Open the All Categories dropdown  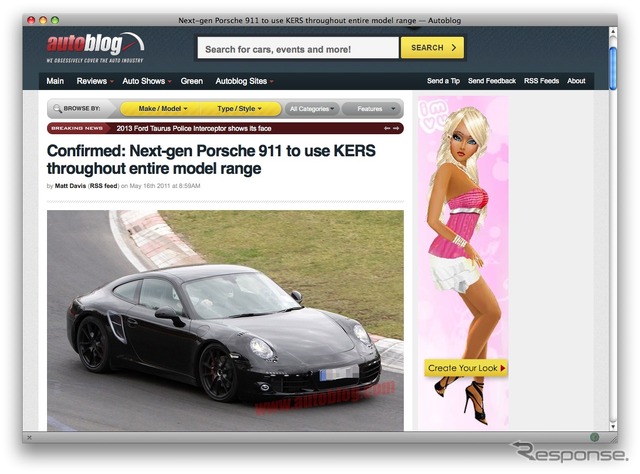coord(312,109)
